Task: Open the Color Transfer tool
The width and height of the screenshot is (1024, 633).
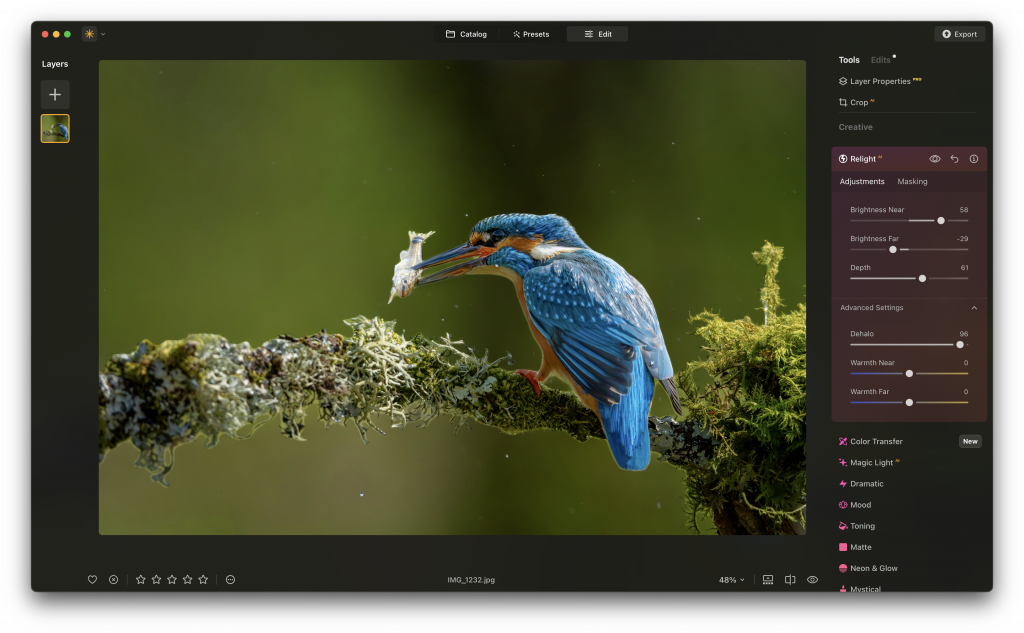Action: [x=876, y=442]
